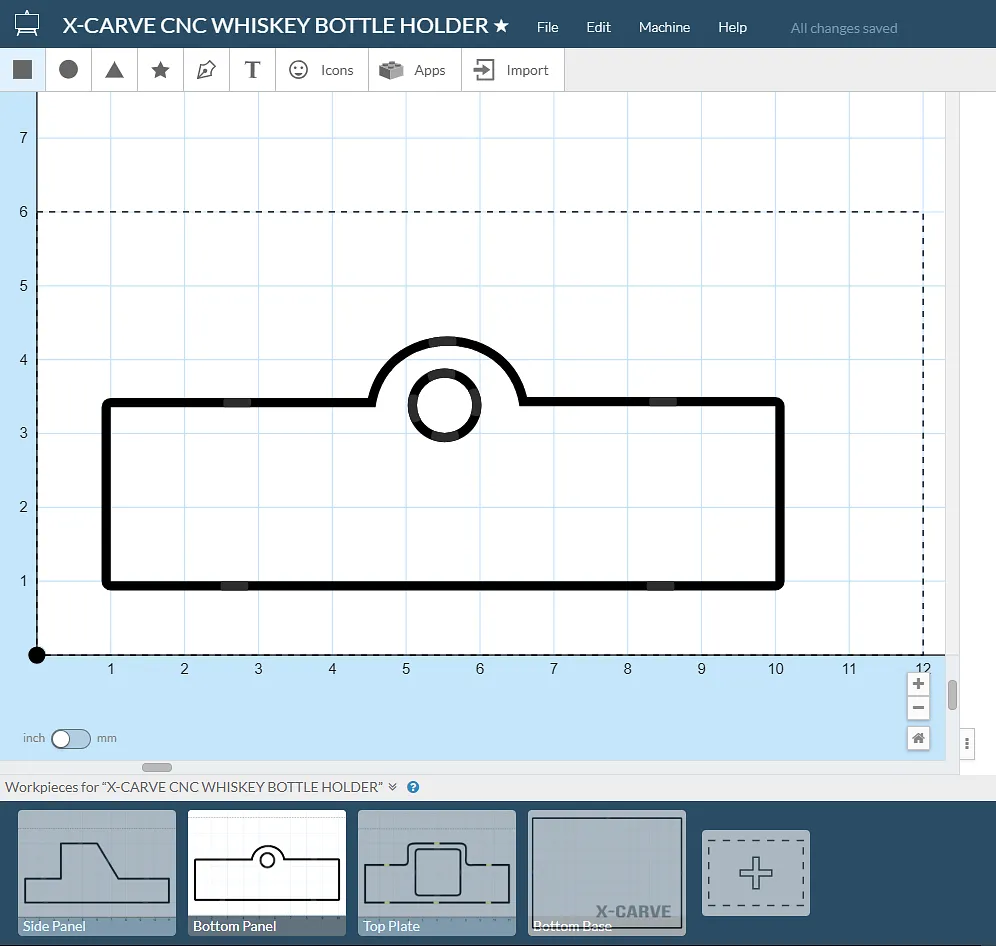Reset the view with home button

coord(918,739)
